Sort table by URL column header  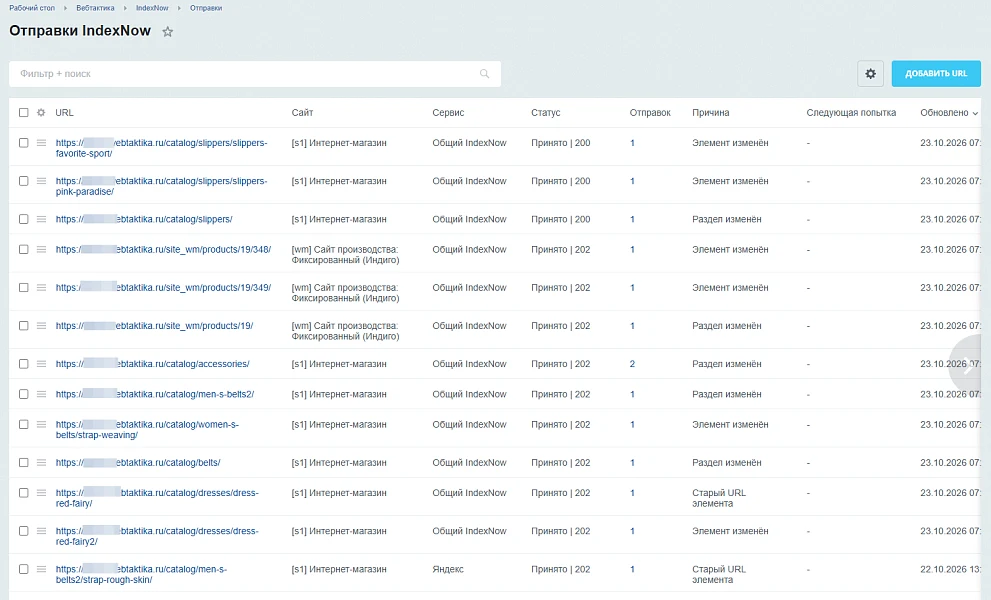pos(64,113)
